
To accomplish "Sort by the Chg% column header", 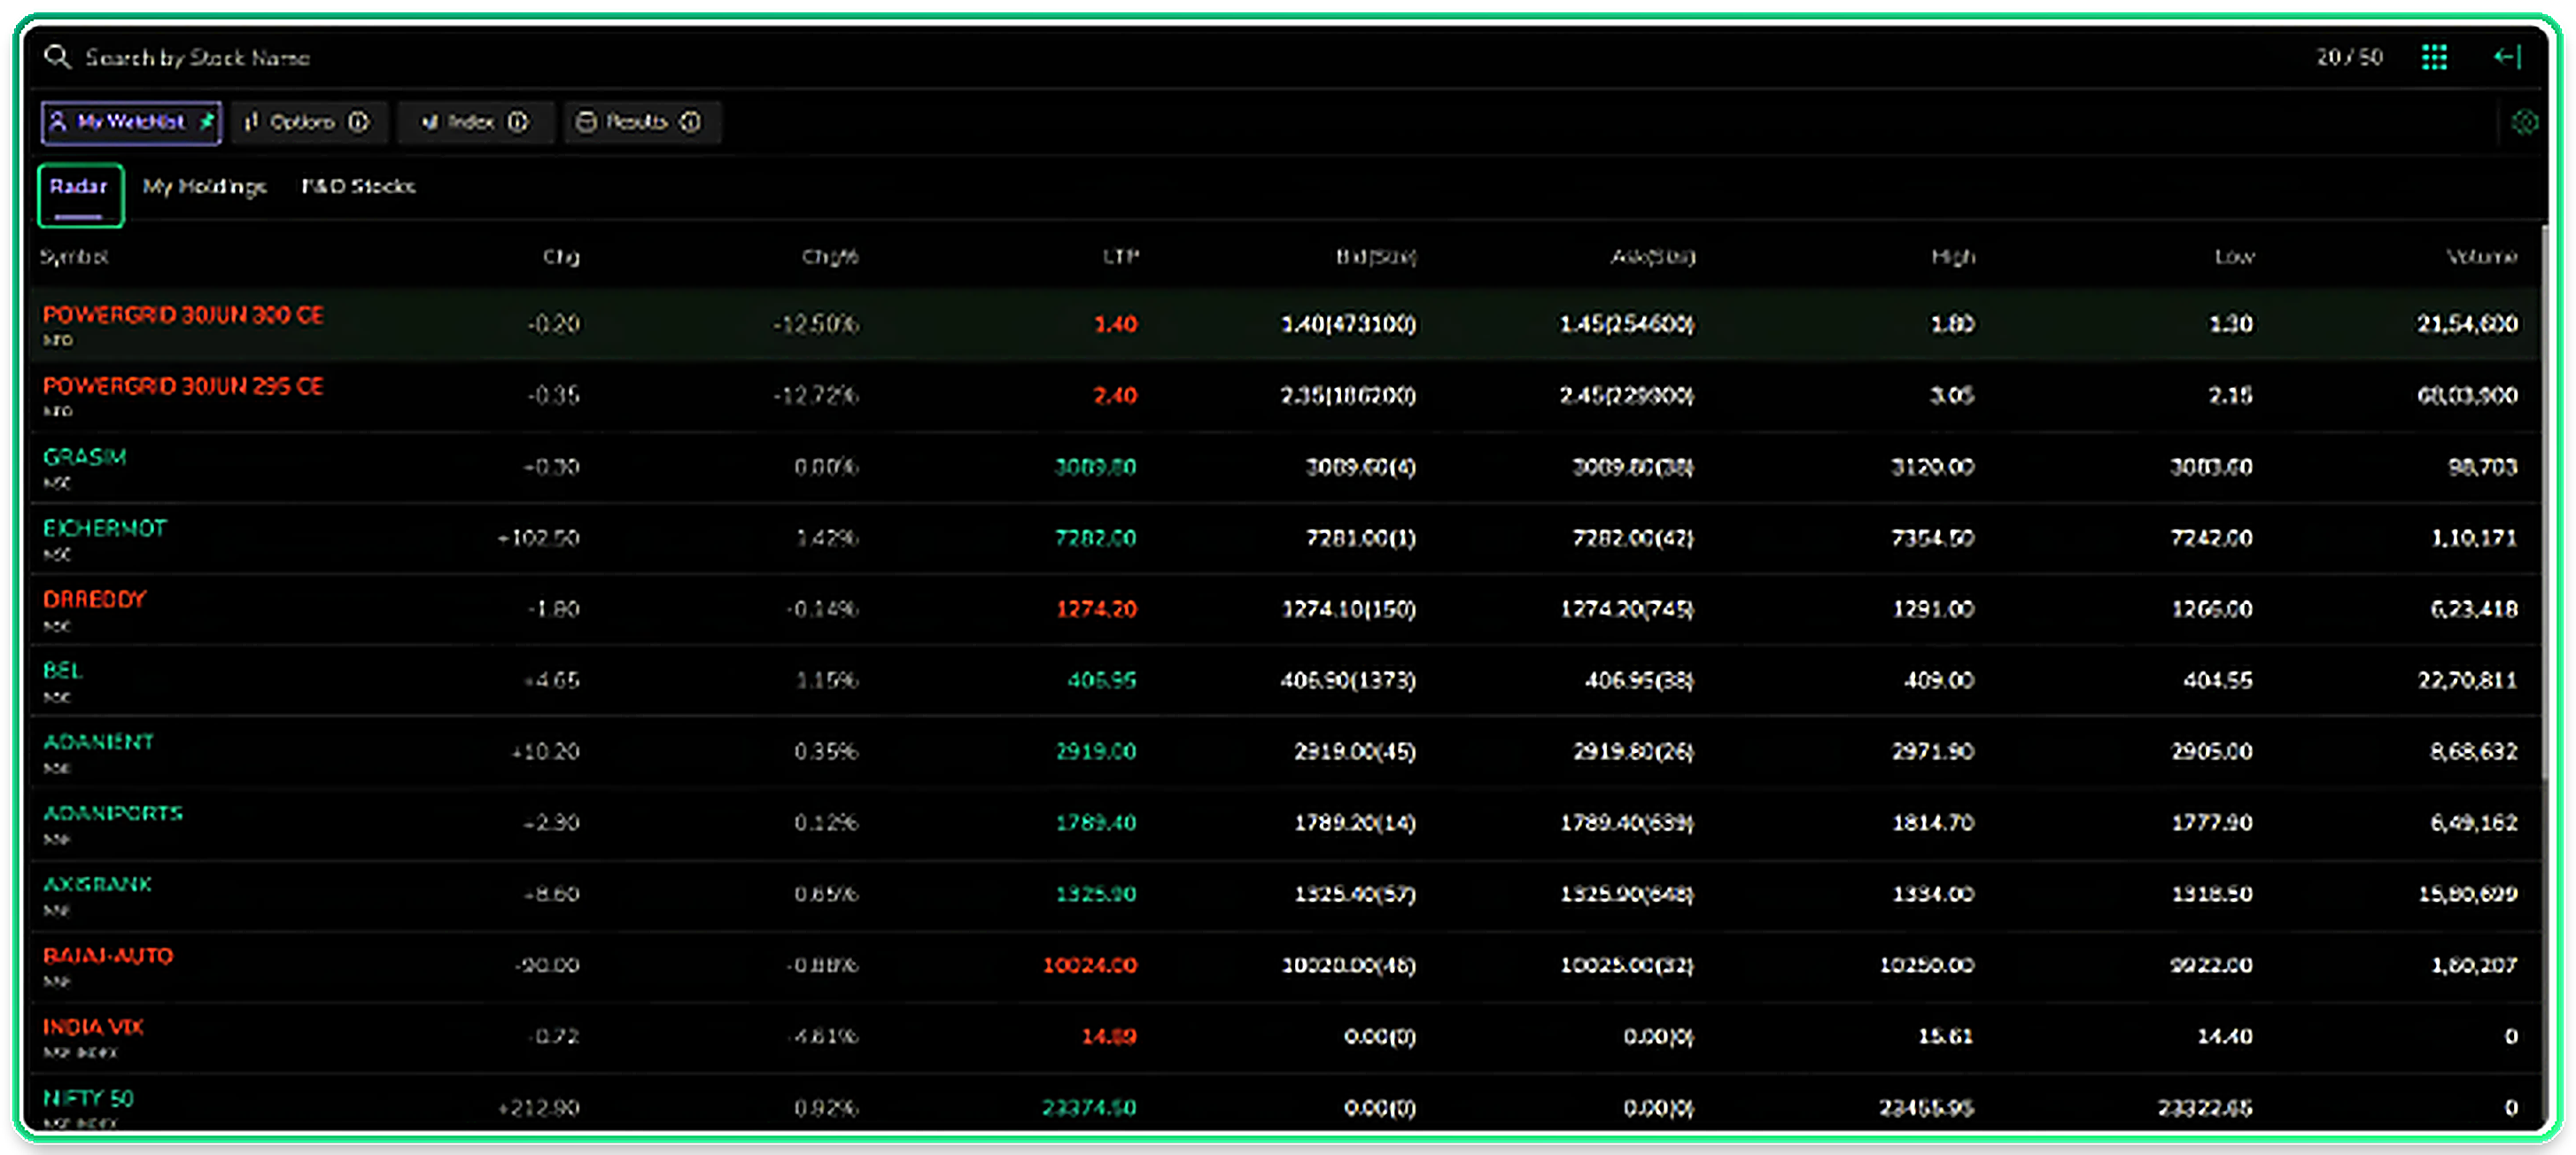I will click(830, 257).
